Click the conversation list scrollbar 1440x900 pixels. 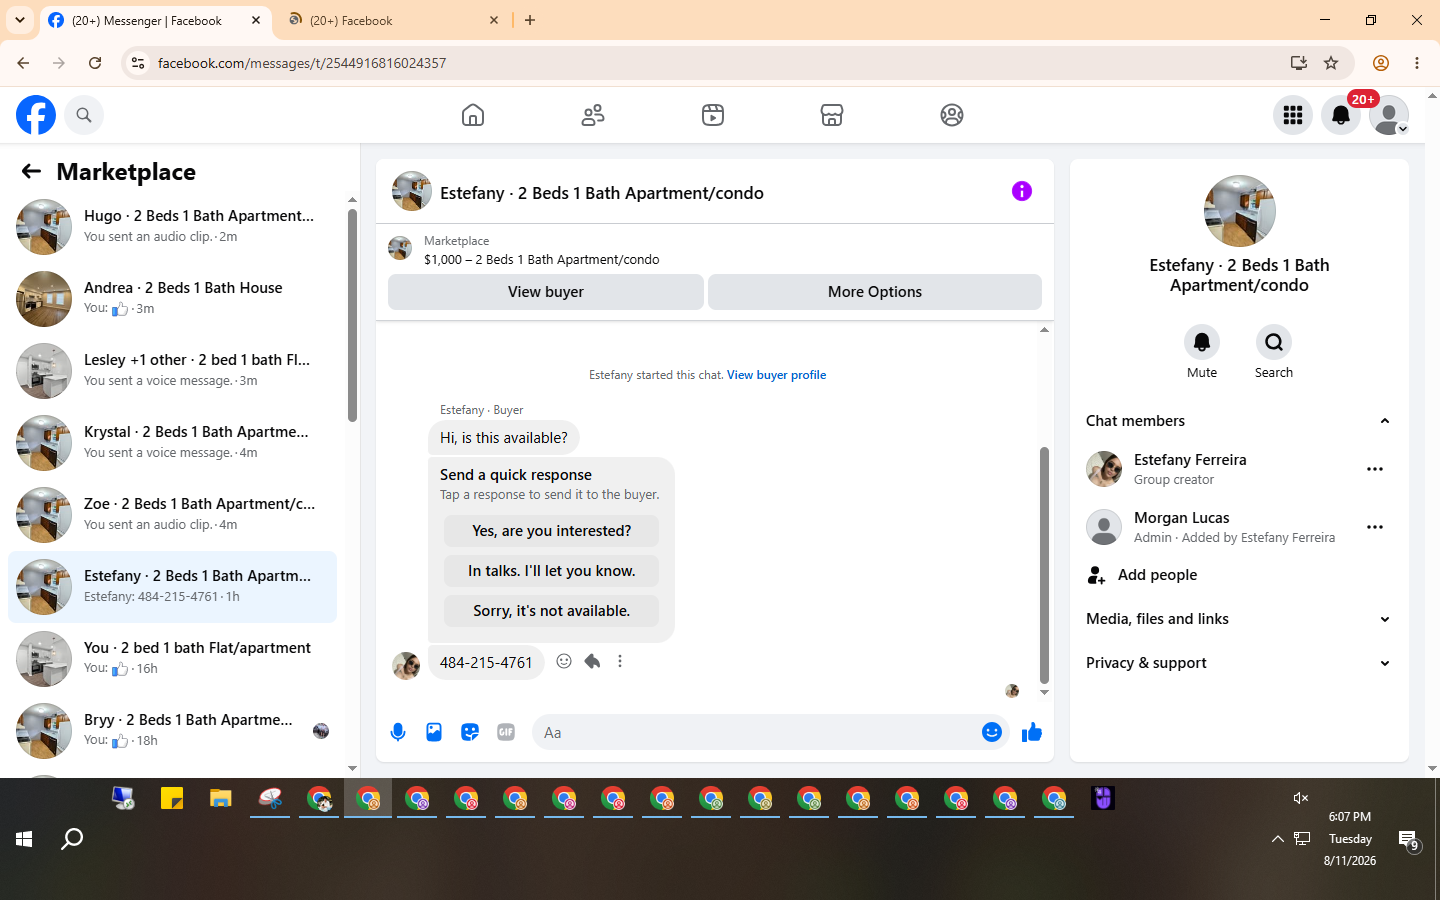tap(352, 315)
